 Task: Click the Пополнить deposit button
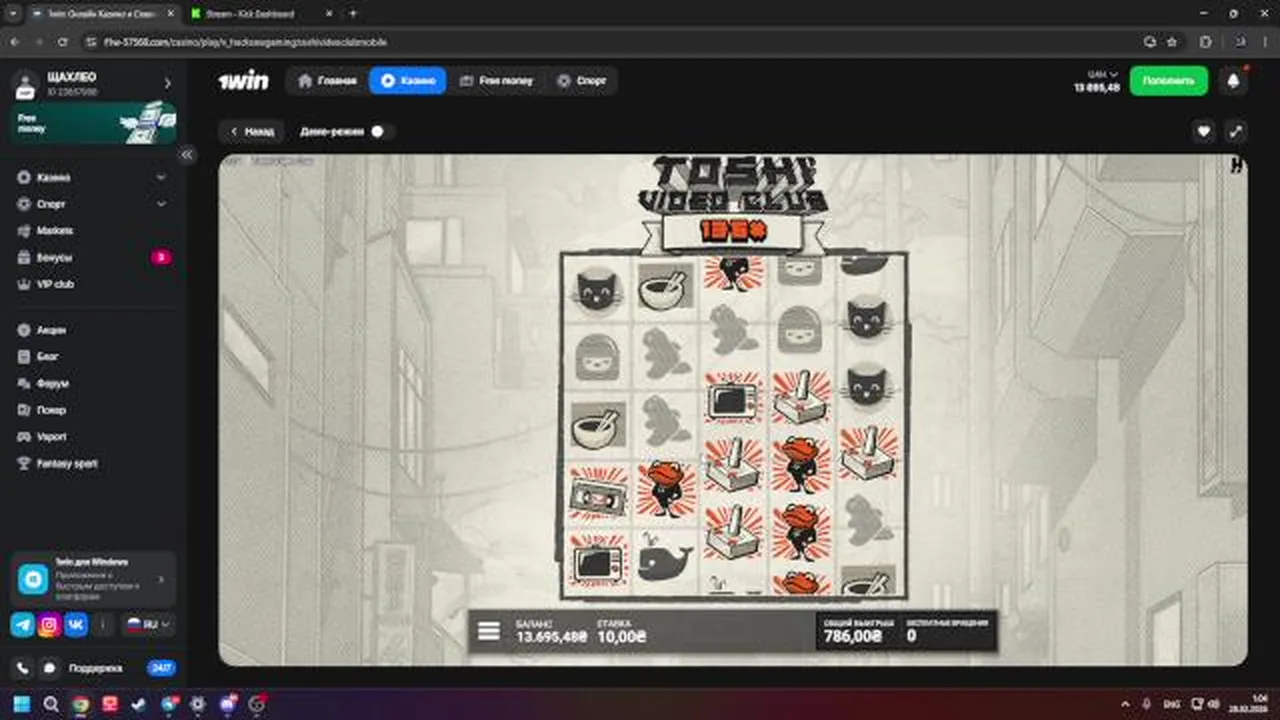pos(1168,81)
